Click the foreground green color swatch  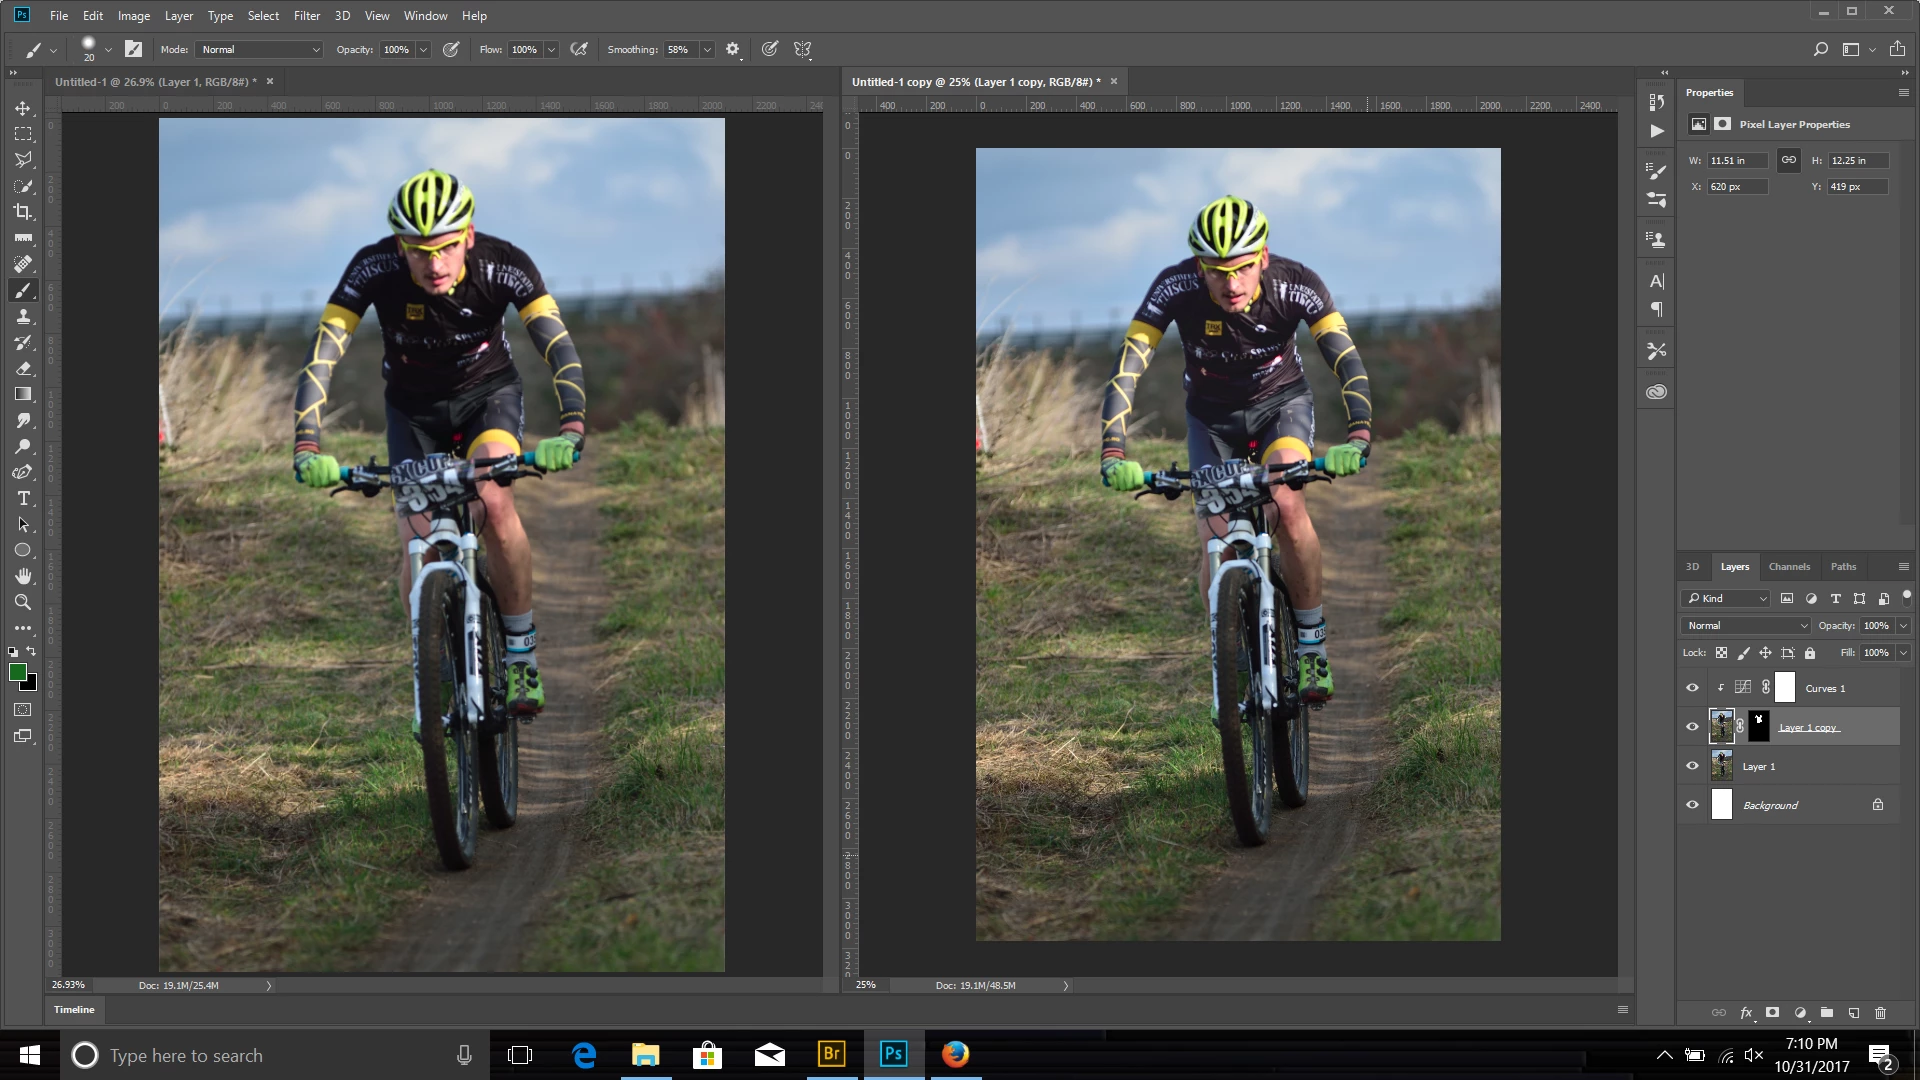tap(18, 673)
